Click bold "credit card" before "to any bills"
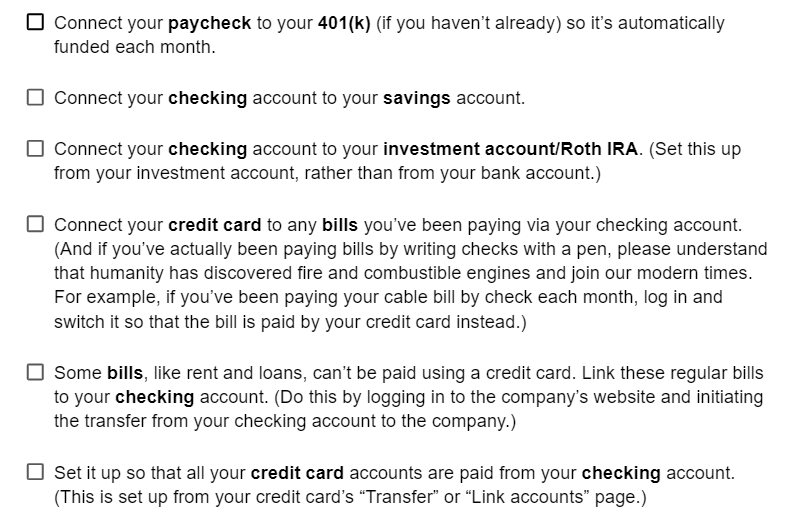The image size is (792, 524). [215, 225]
